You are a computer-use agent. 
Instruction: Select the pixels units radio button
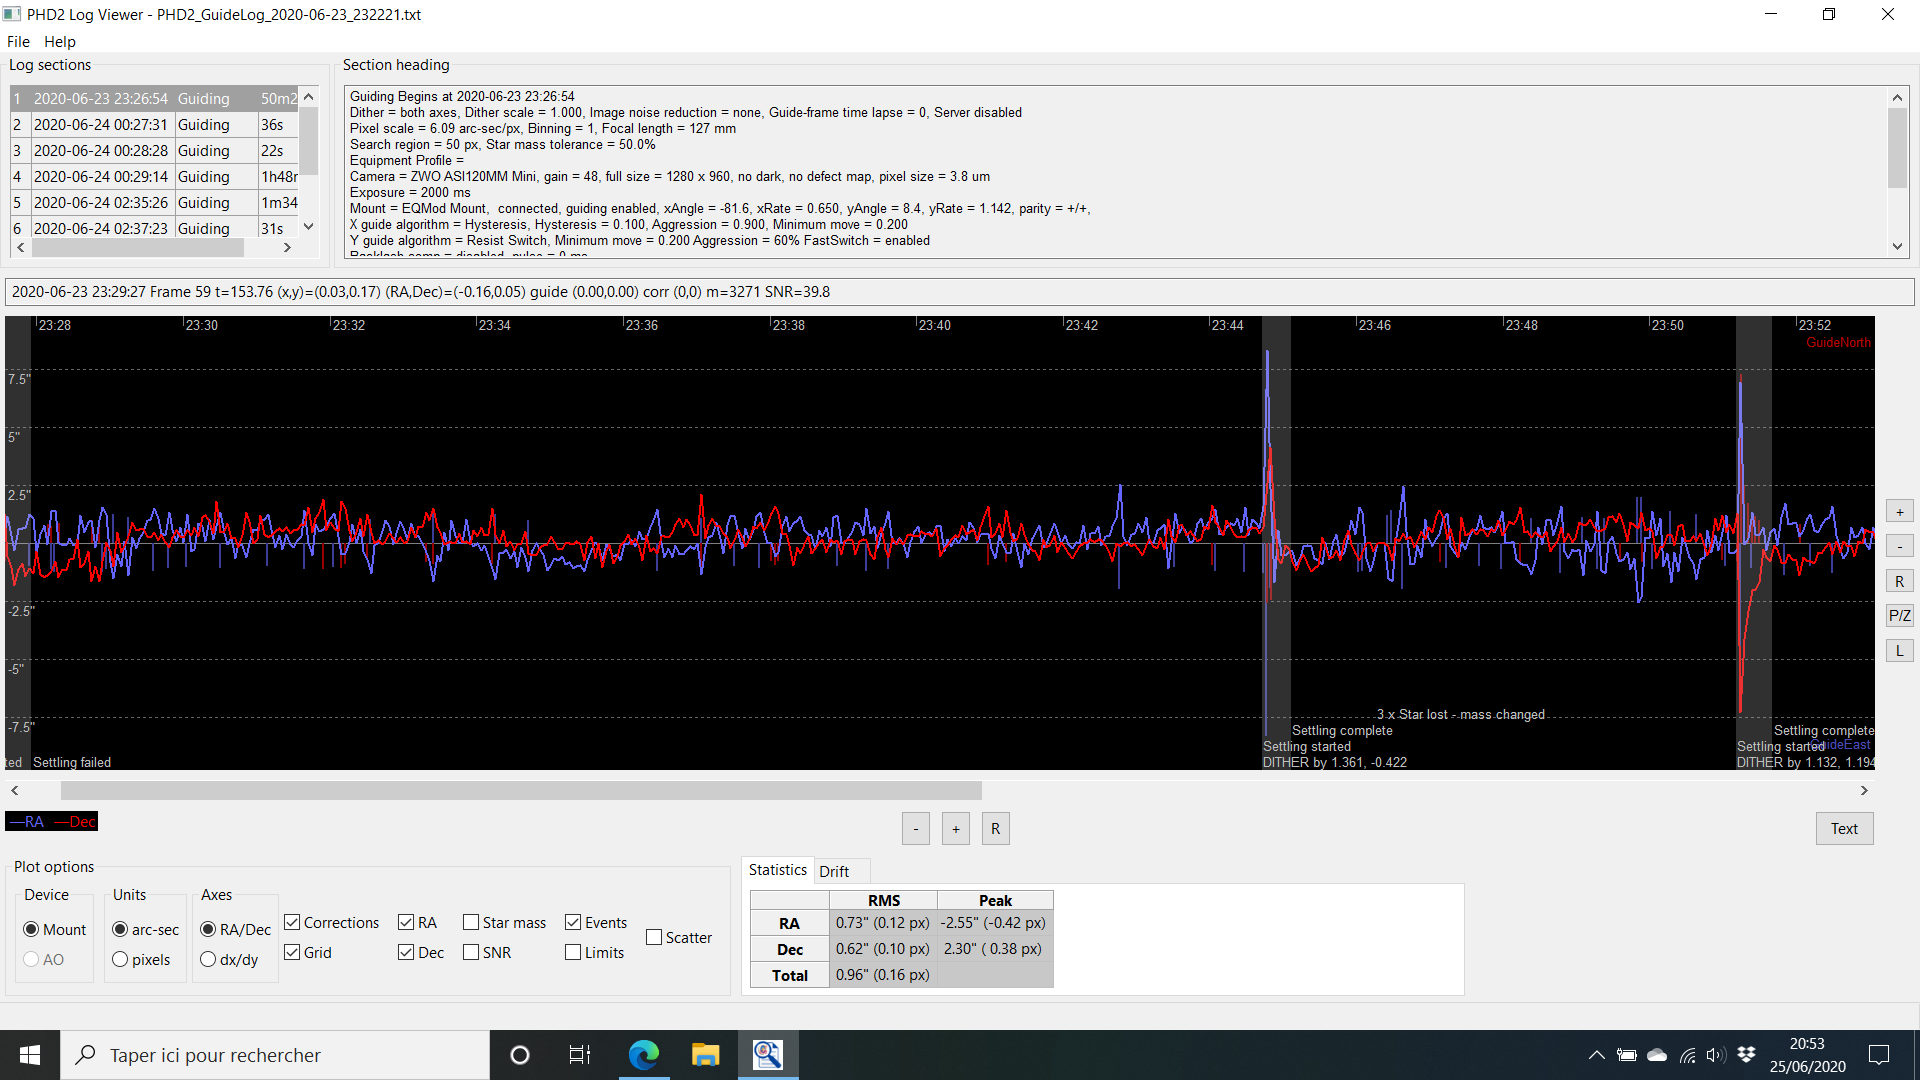pyautogui.click(x=120, y=959)
